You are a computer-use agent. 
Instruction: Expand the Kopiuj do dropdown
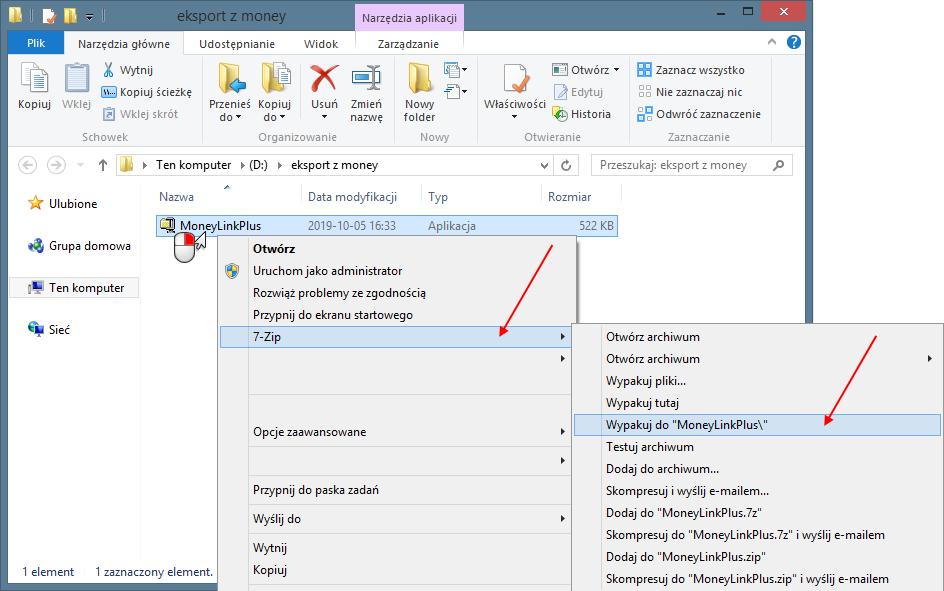click(x=274, y=117)
